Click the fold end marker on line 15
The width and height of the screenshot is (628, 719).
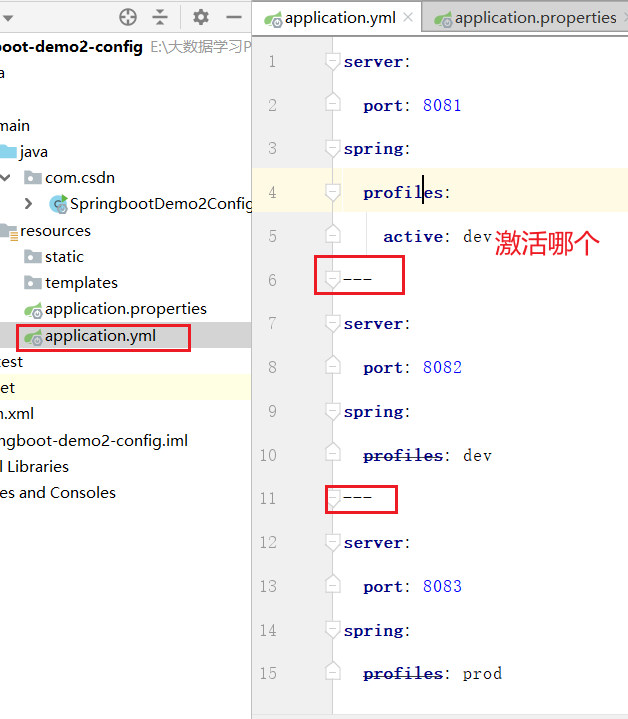tap(332, 671)
